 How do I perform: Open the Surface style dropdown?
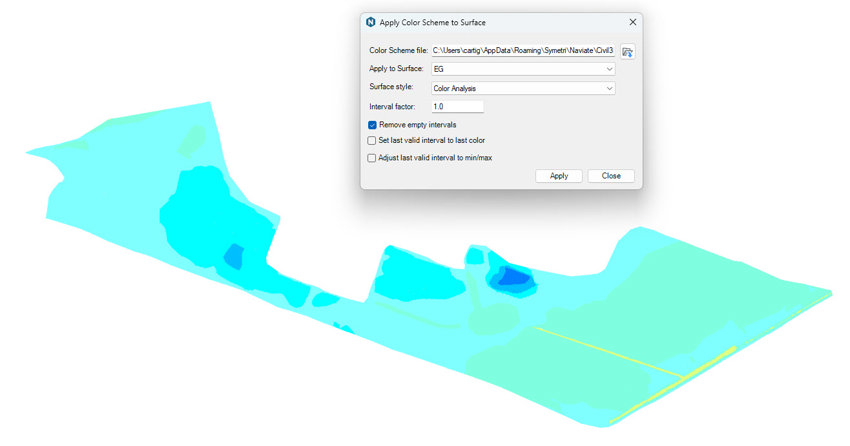tap(523, 88)
